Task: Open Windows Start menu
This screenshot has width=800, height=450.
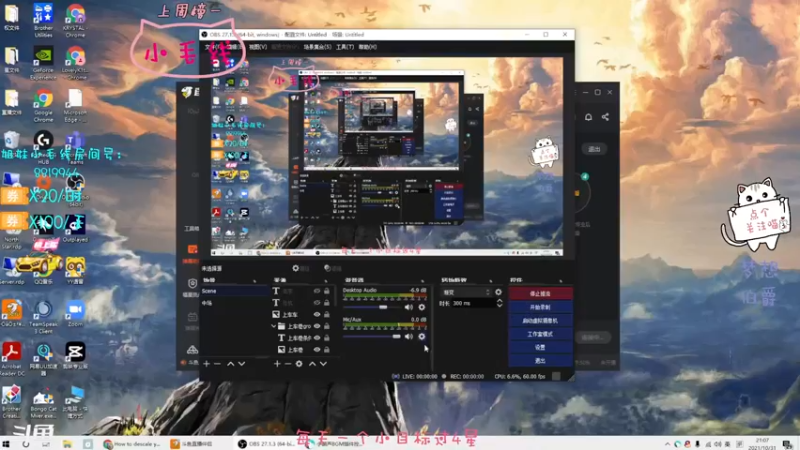Action: 7,444
